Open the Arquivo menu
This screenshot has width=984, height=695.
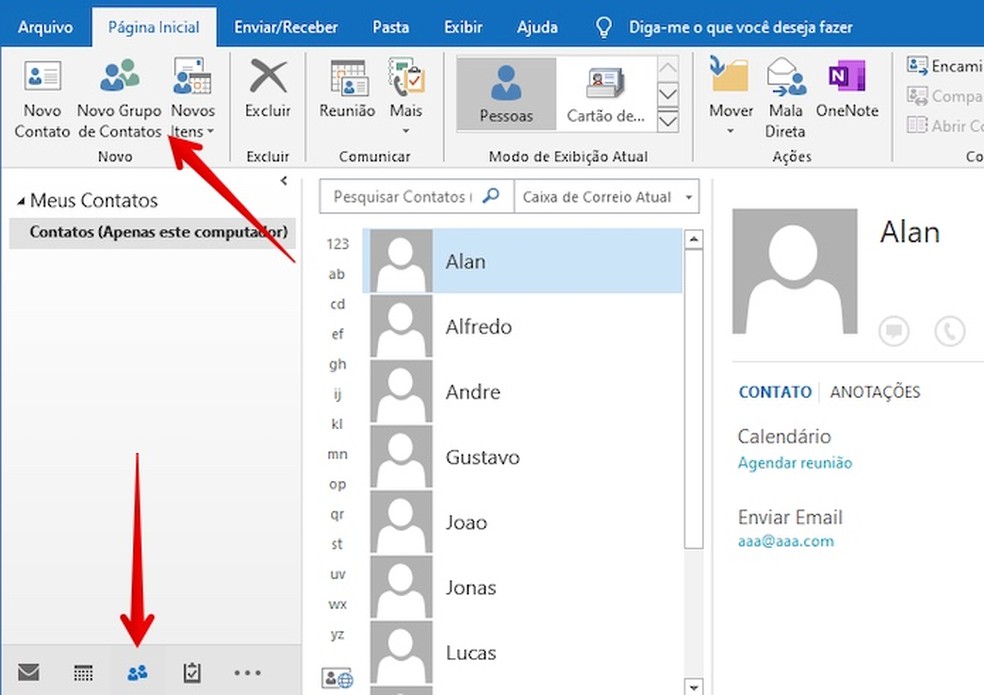[x=44, y=27]
